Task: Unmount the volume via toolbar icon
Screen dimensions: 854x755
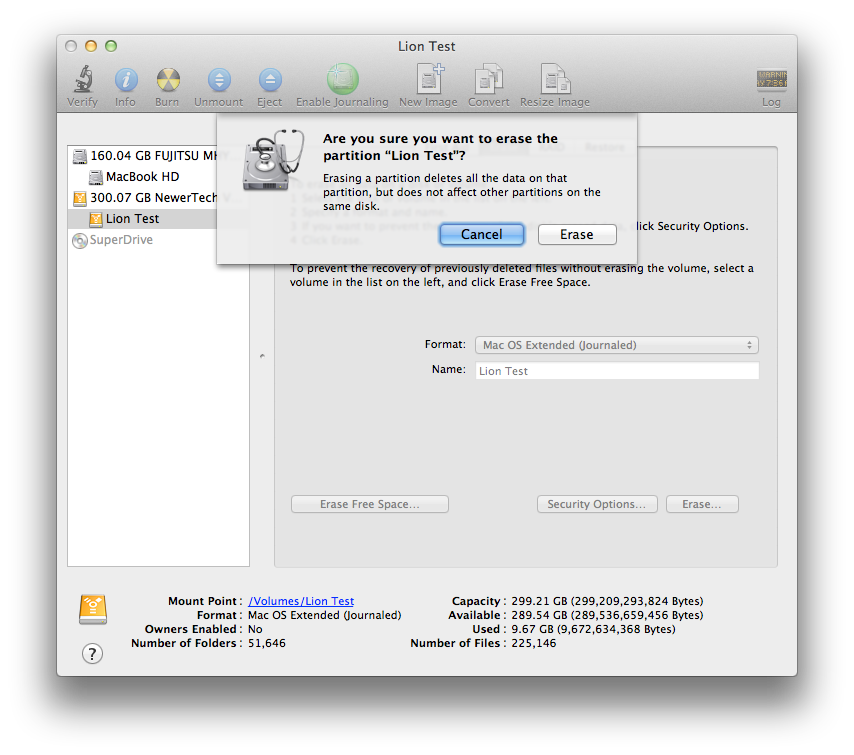Action: (x=219, y=80)
